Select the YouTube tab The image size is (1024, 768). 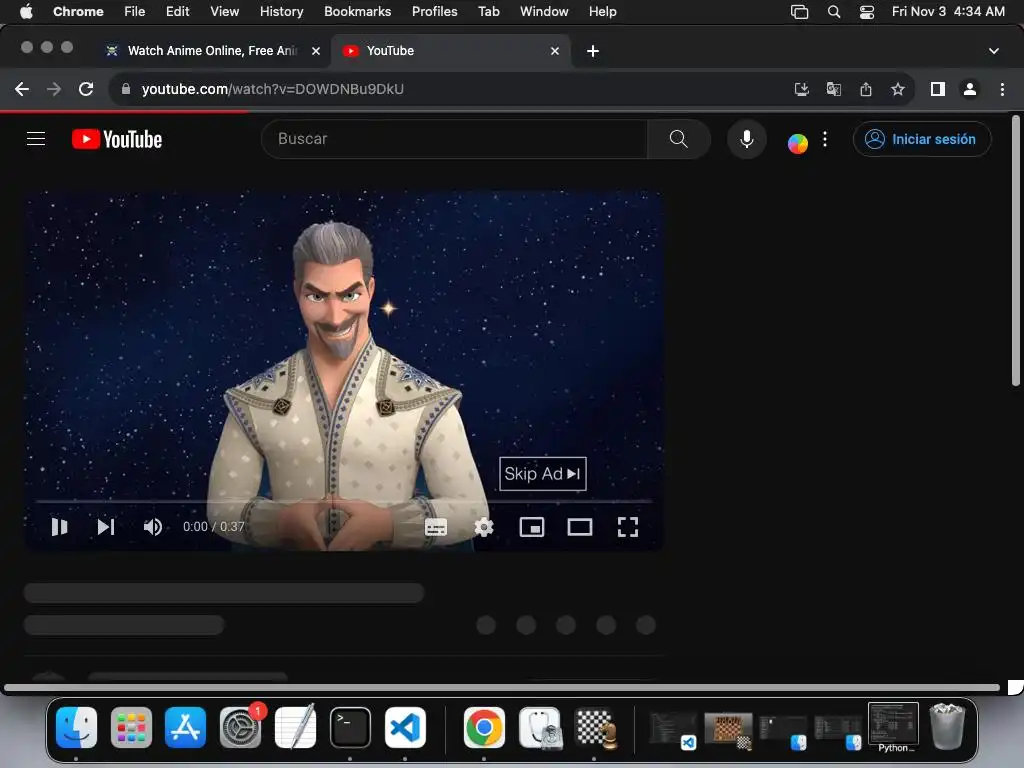tap(451, 51)
